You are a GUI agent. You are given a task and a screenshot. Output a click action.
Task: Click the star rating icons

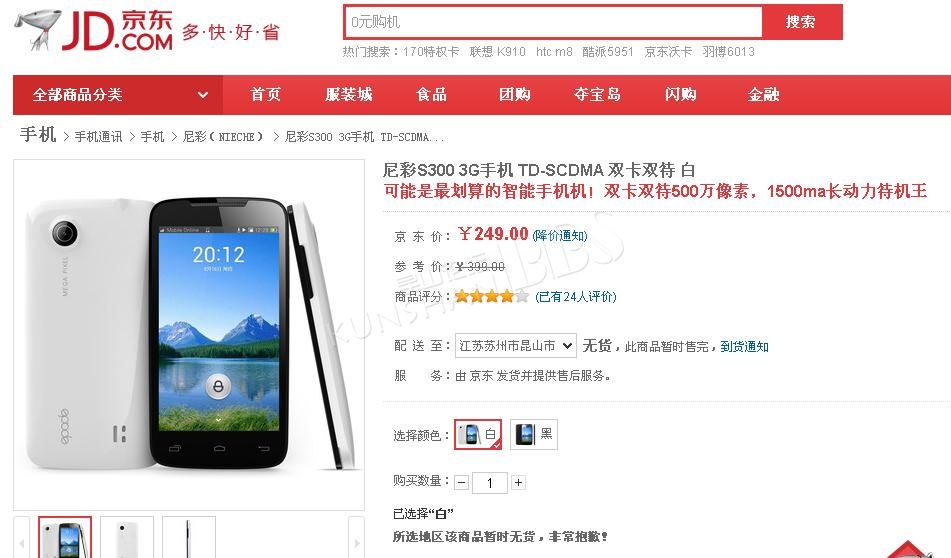491,297
